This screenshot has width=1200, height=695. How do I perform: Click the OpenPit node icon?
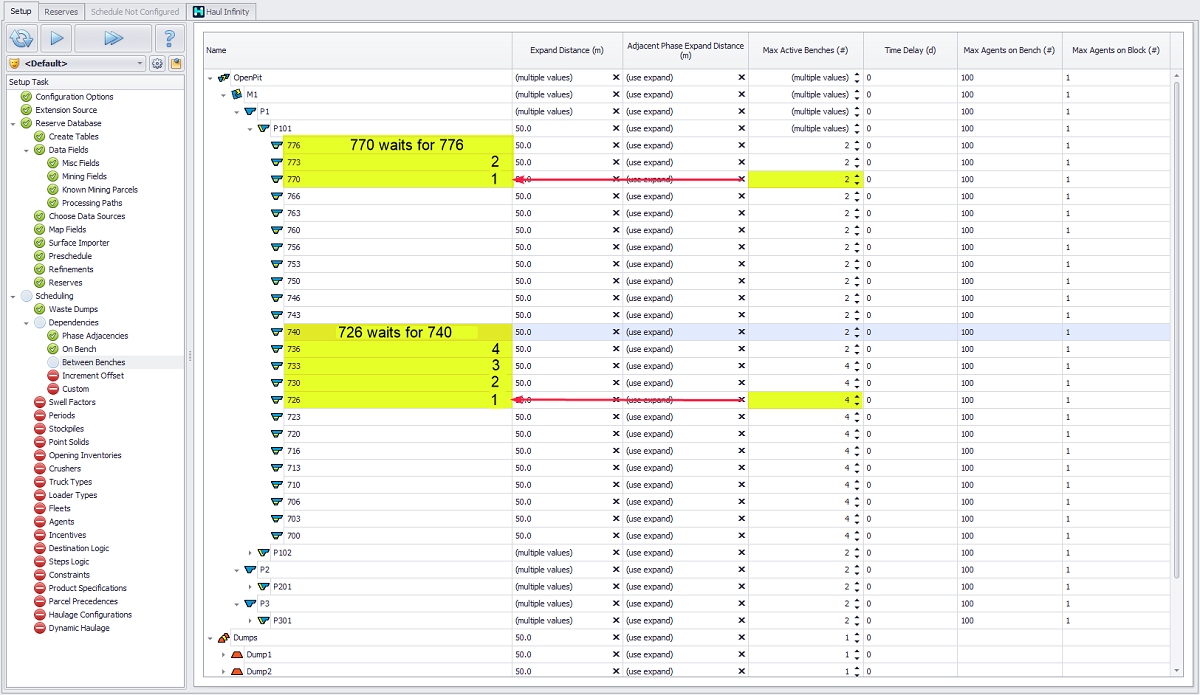(x=224, y=77)
